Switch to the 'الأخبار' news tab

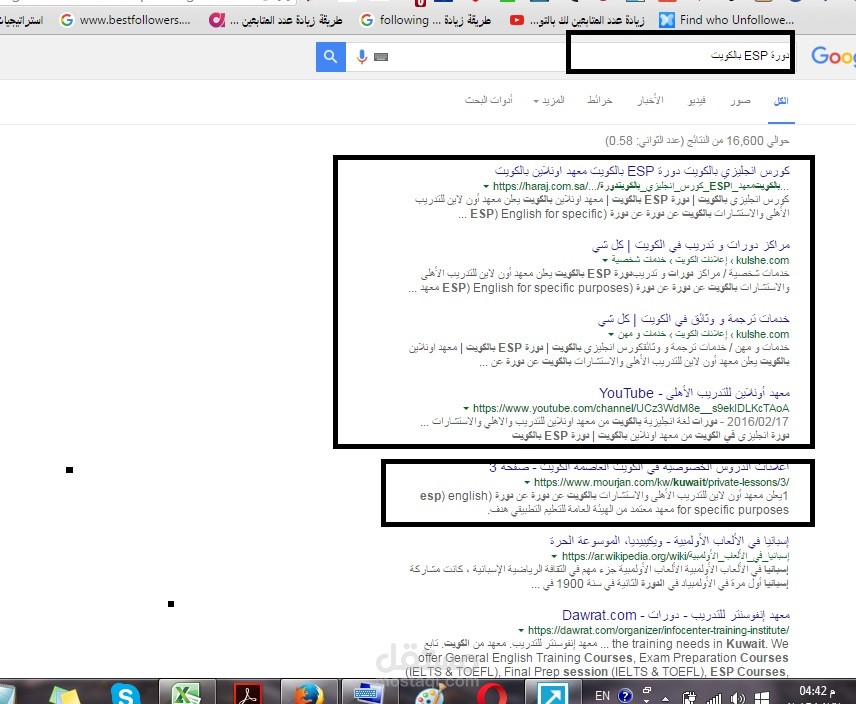650,100
